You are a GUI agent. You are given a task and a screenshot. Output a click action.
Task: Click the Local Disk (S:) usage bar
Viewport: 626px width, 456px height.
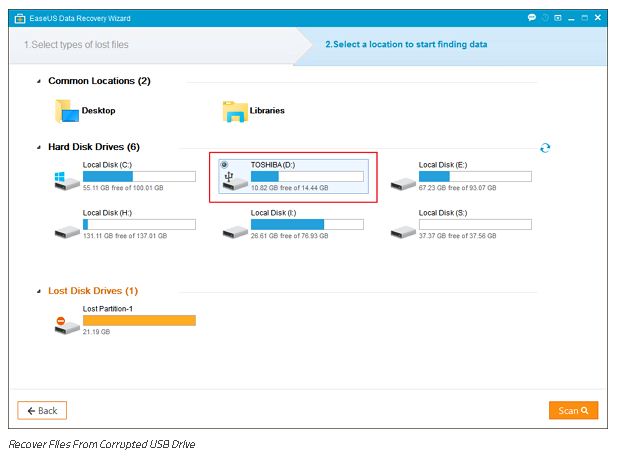coord(475,224)
